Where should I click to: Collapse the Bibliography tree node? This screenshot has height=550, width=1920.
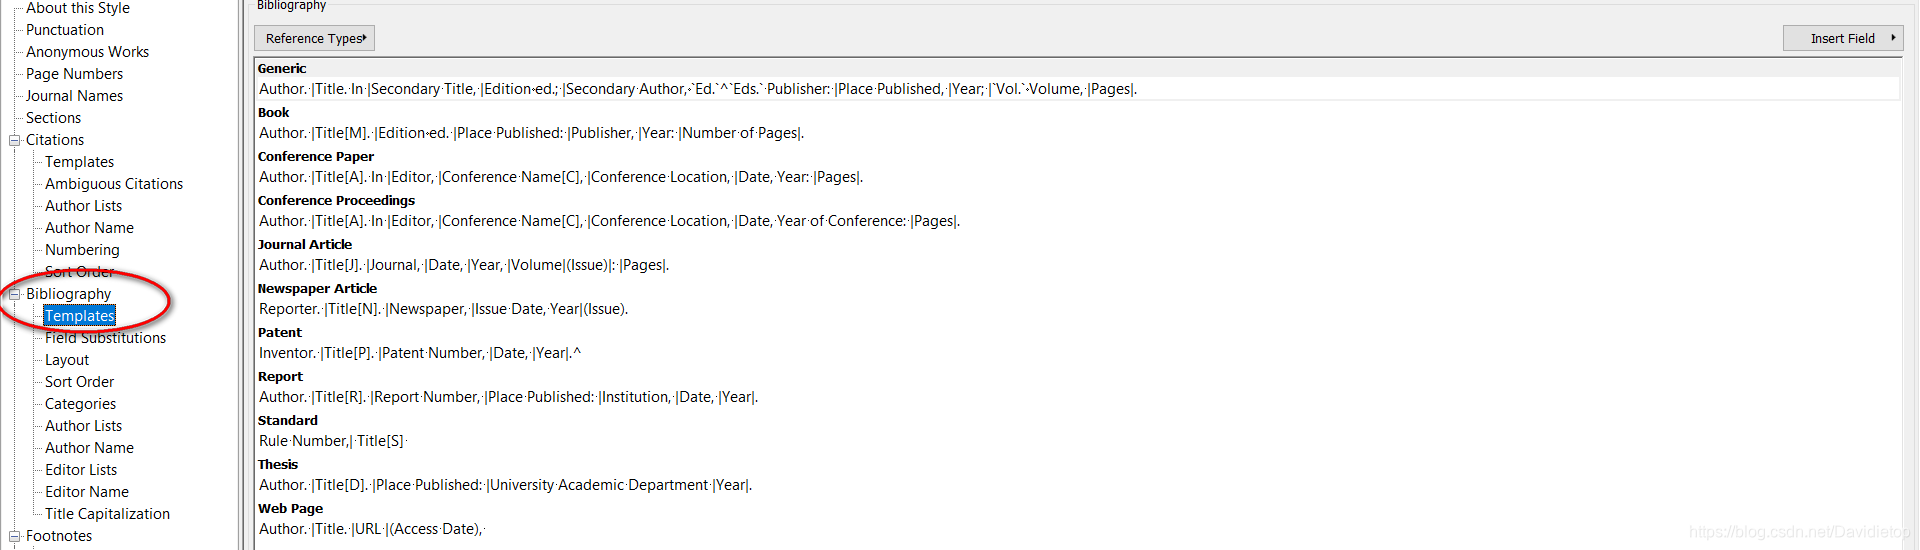coord(15,294)
